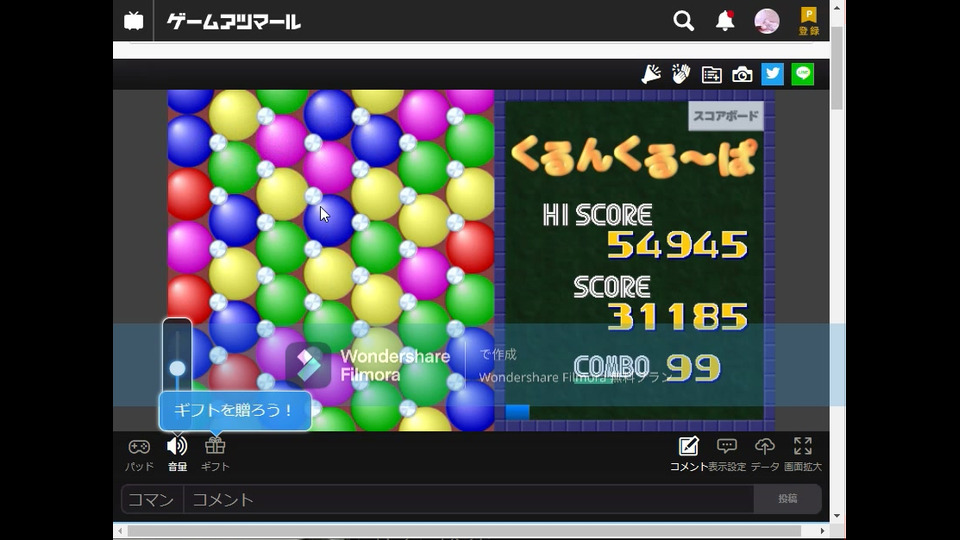
Task: Click the horizontal scrollbar left arrow
Action: point(120,531)
